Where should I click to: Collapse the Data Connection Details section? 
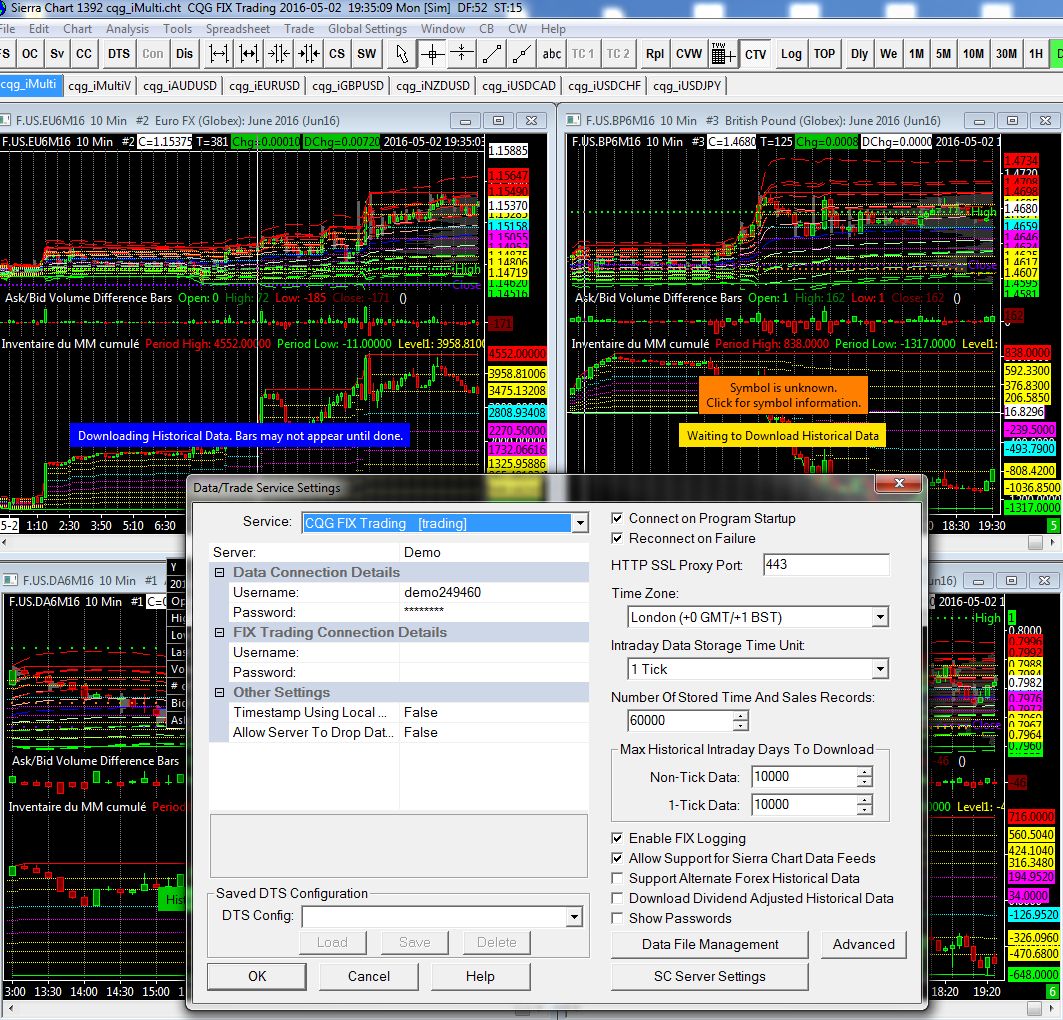tap(220, 572)
